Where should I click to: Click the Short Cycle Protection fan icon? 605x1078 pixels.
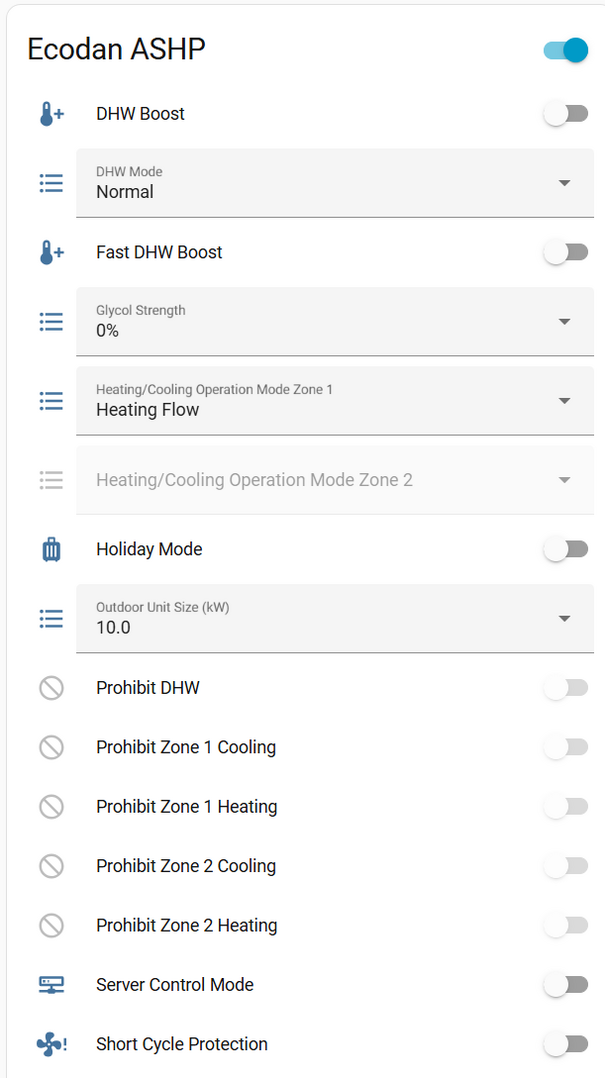click(51, 1045)
